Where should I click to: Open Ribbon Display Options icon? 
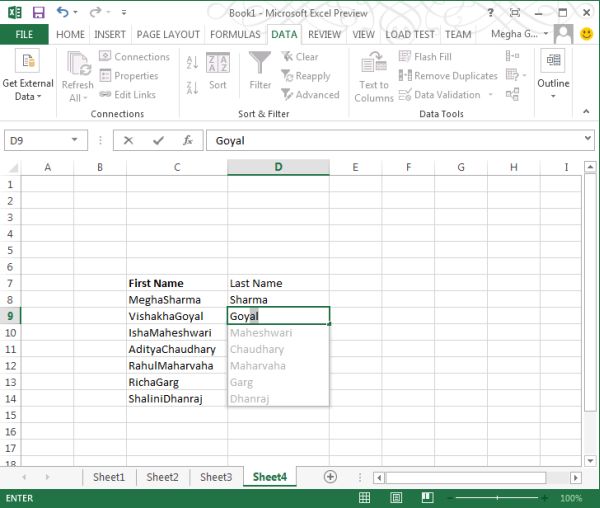[515, 13]
